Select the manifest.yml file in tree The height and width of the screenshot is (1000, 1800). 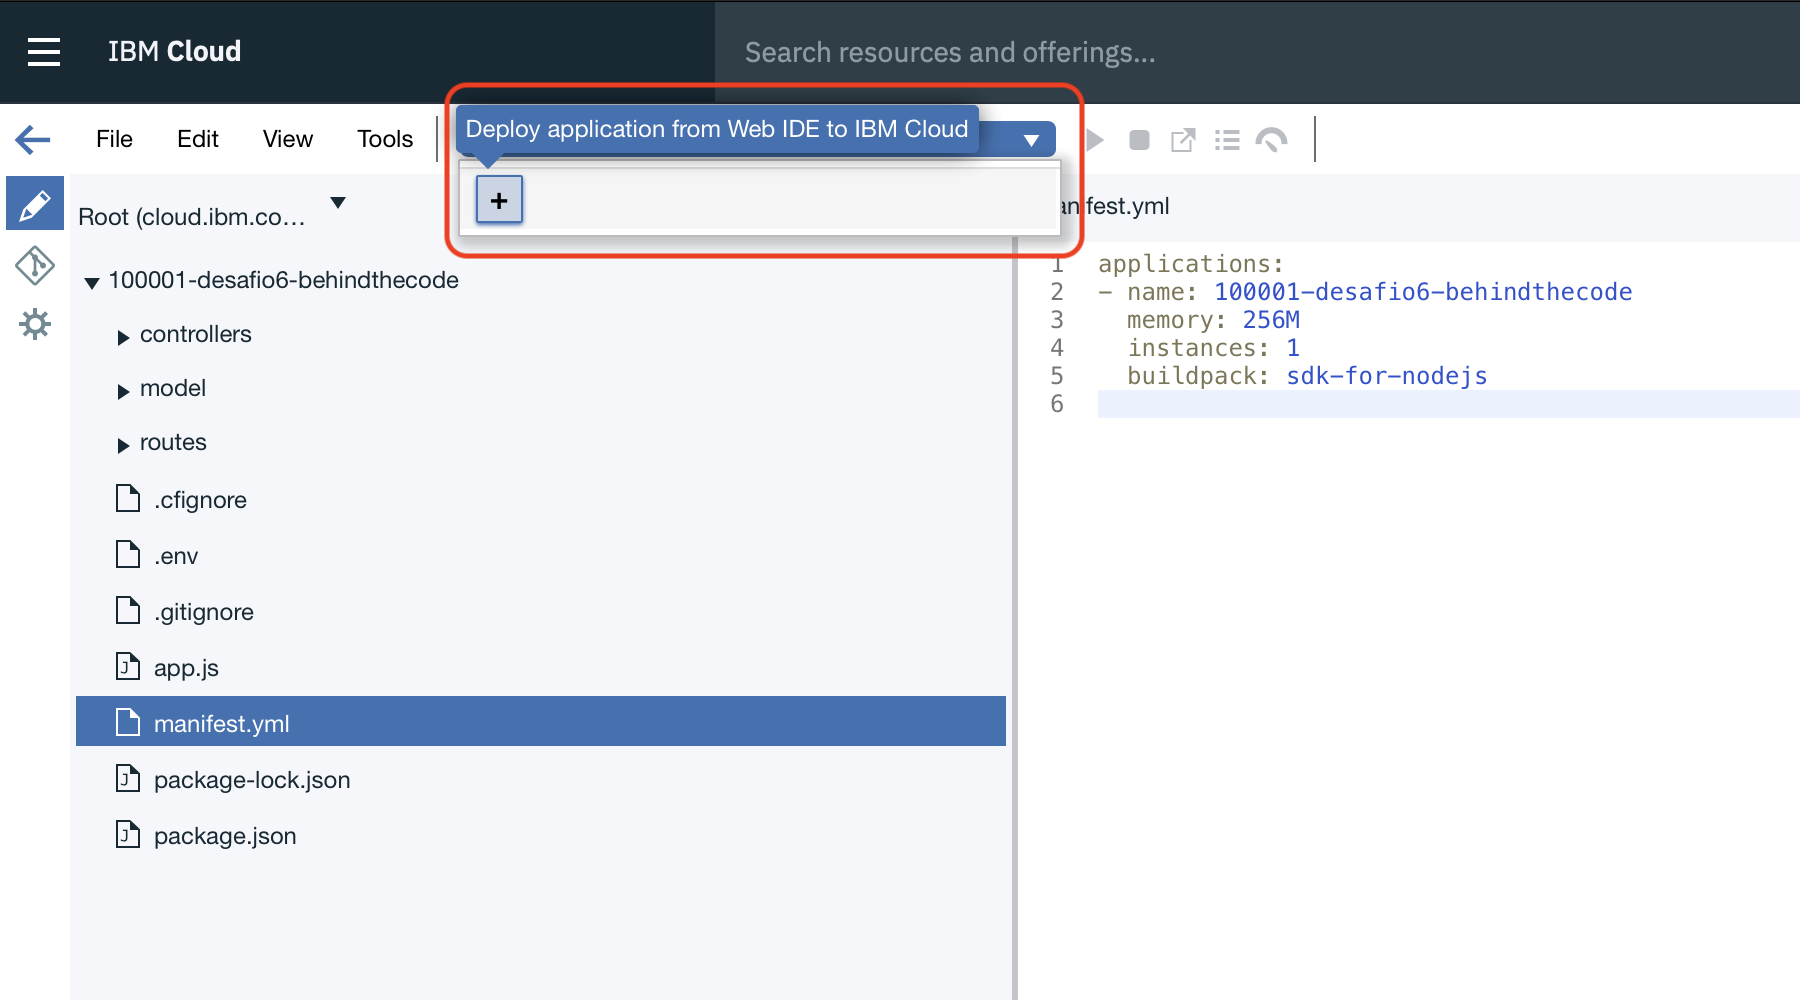541,721
